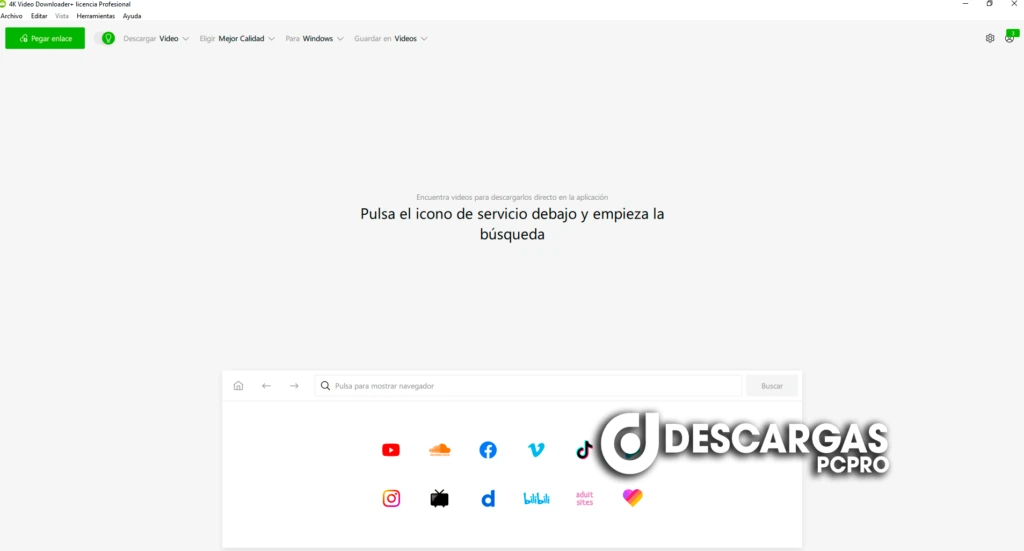The width and height of the screenshot is (1024, 551).
Task: Click the Facebook service icon
Action: point(488,450)
